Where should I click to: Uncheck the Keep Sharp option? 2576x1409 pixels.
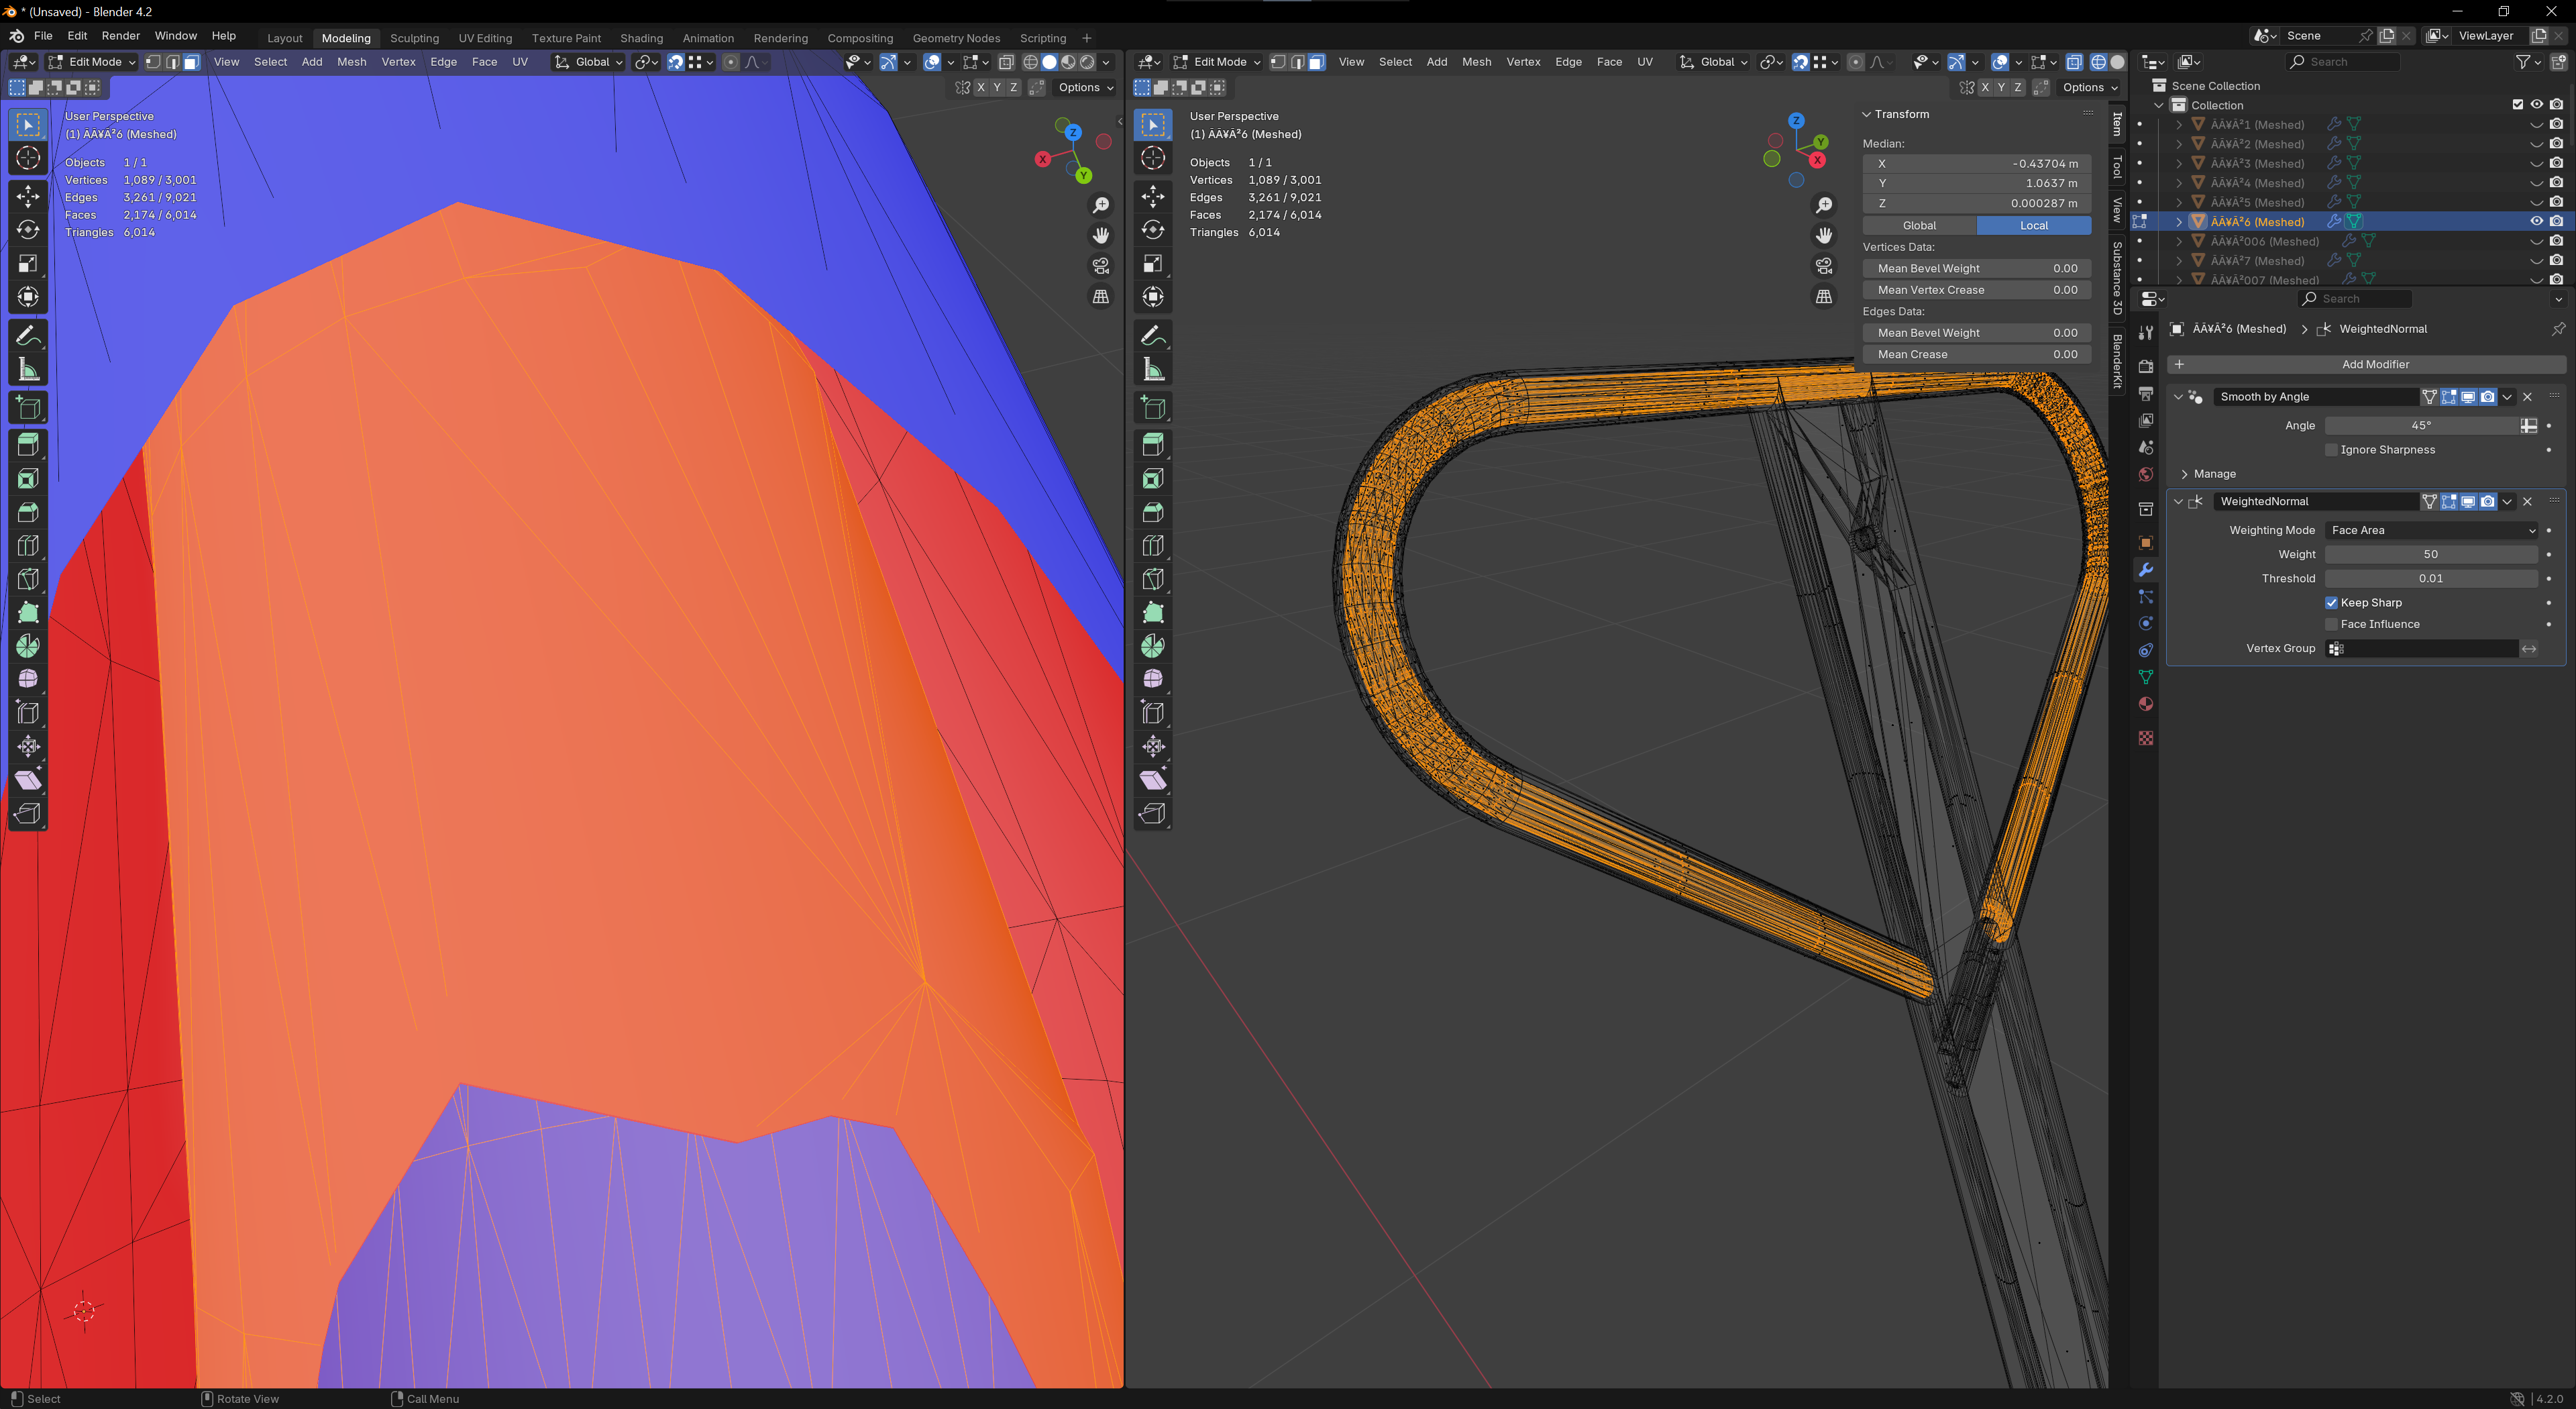point(2331,603)
